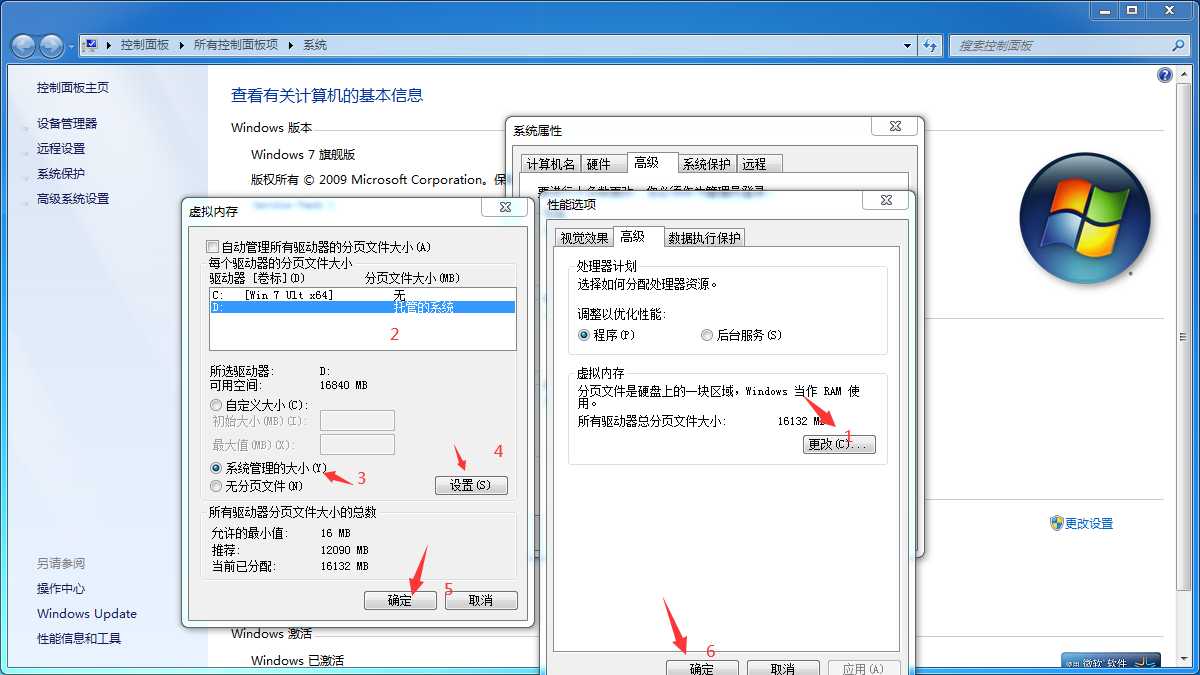Screen dimensions: 1200x675
Task: Expand the arrow after 所有控制面板项 breadcrumb
Action: 291,45
